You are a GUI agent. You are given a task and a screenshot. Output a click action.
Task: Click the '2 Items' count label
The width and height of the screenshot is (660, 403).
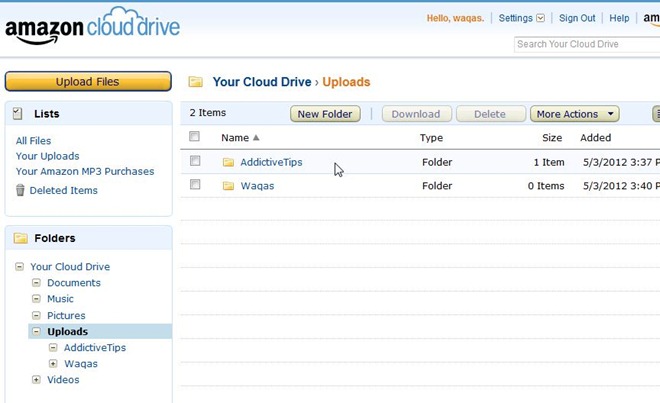coord(208,112)
